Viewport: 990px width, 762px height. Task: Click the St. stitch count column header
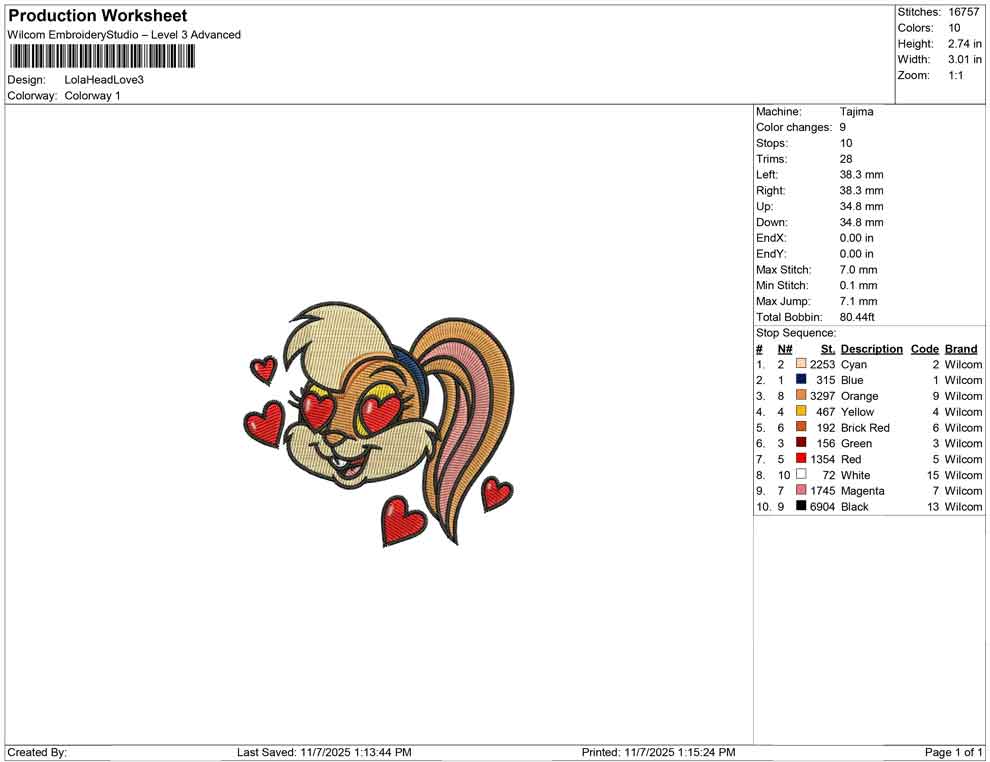827,349
